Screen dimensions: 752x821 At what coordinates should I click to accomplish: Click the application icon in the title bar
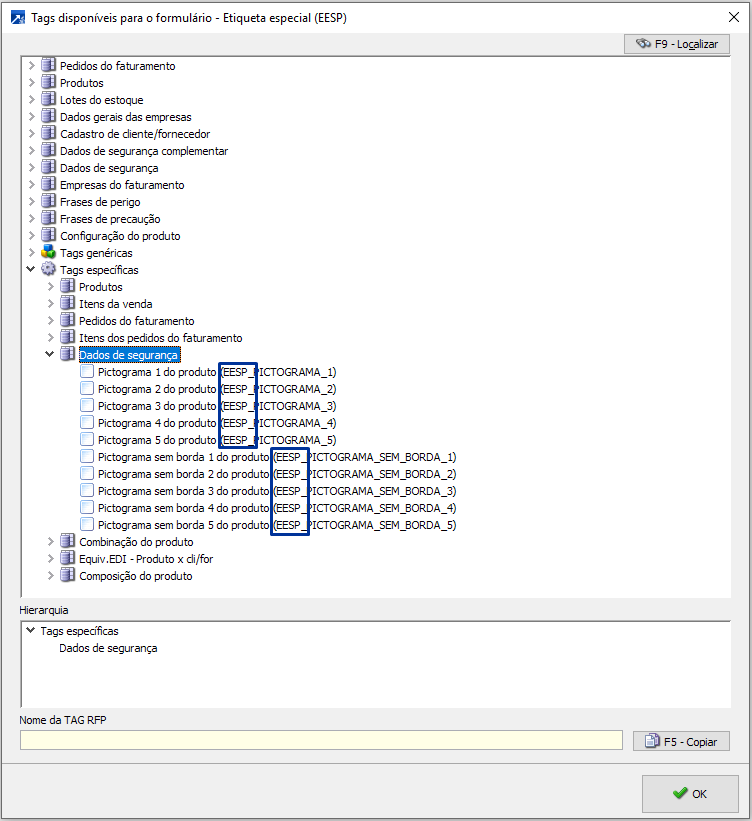(18, 18)
